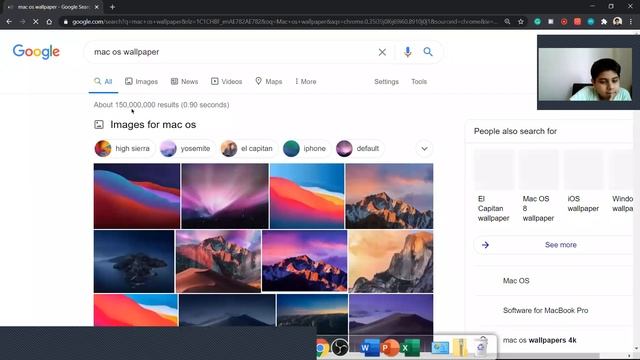Open search Settings
The height and width of the screenshot is (360, 640).
click(386, 82)
